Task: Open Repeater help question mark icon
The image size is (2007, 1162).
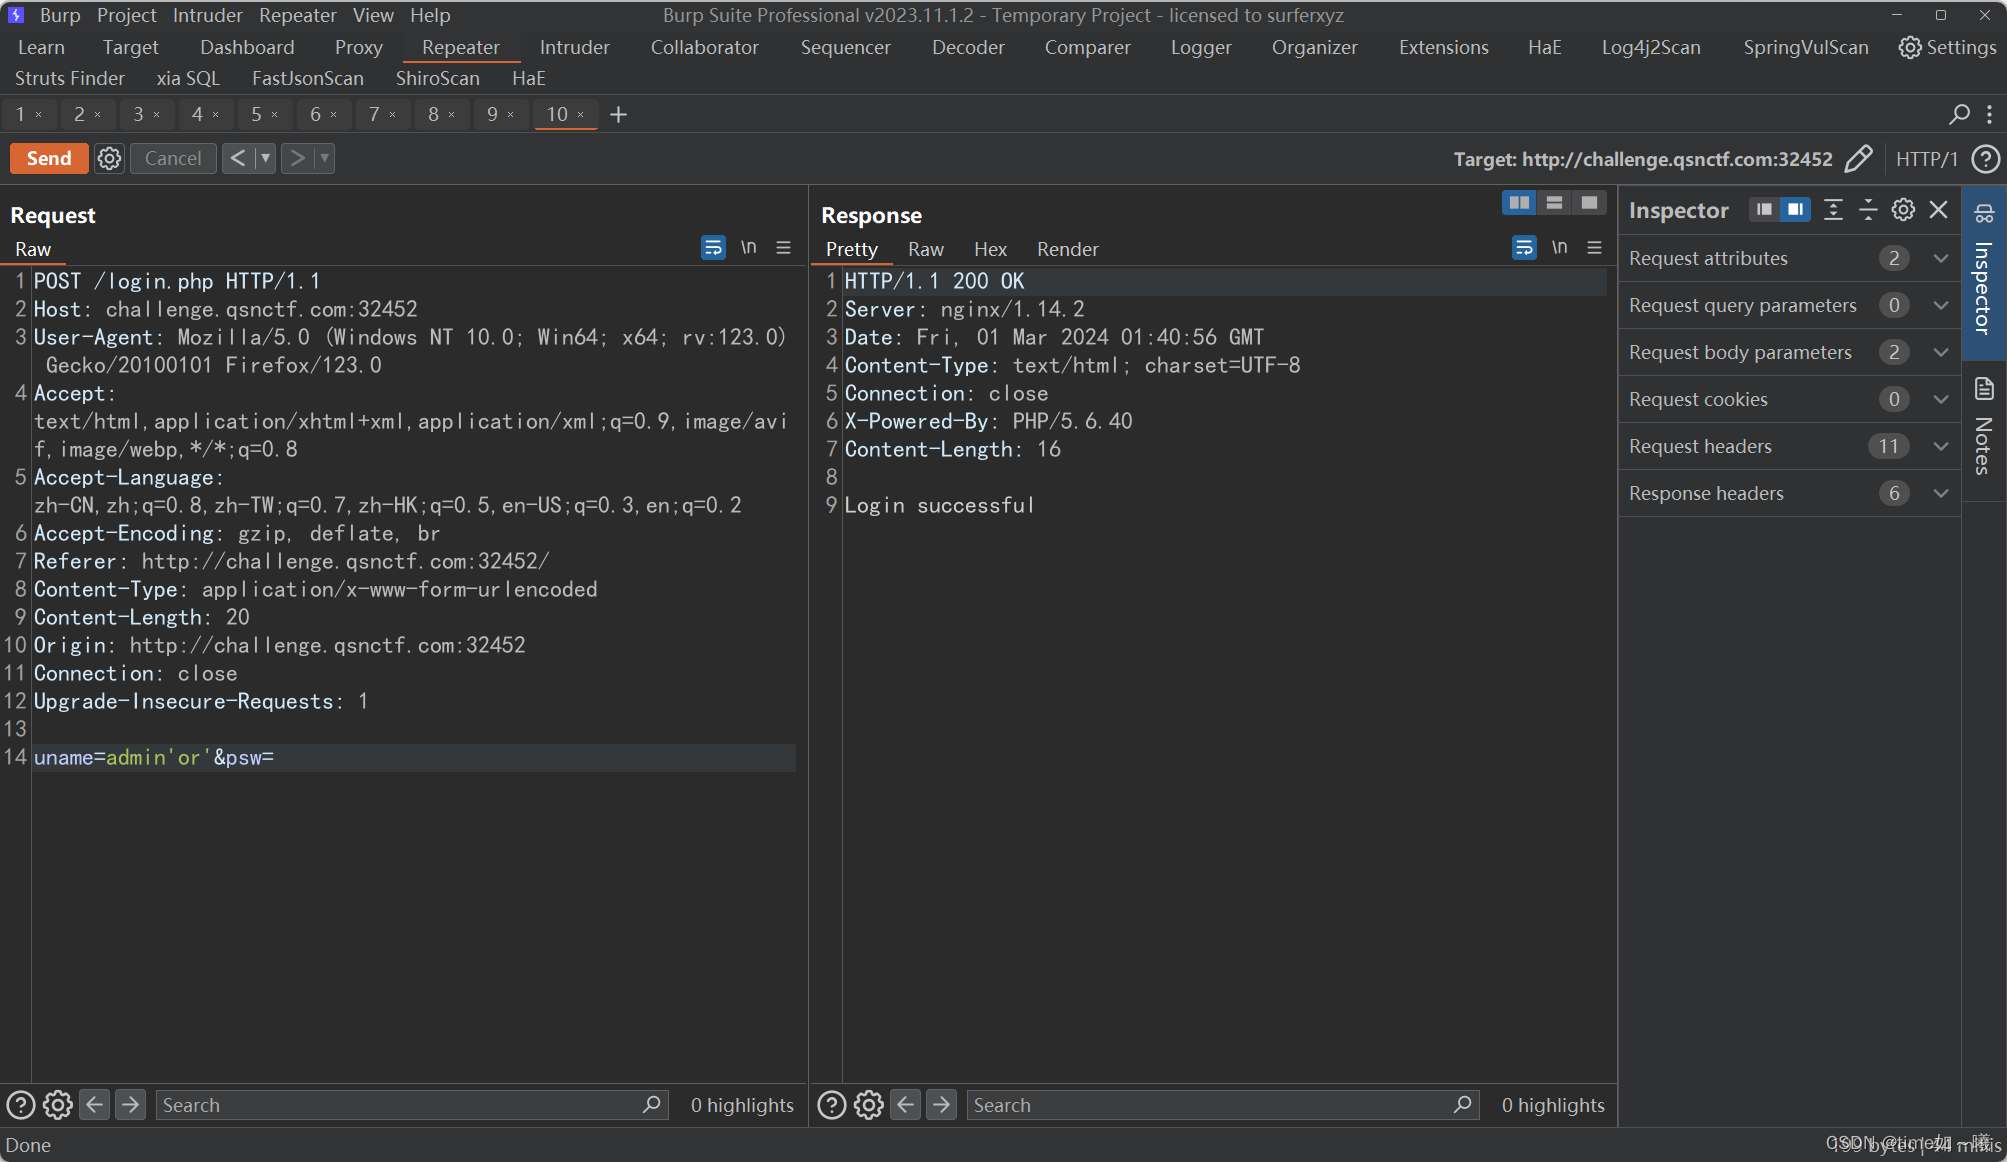Action: (x=1985, y=159)
